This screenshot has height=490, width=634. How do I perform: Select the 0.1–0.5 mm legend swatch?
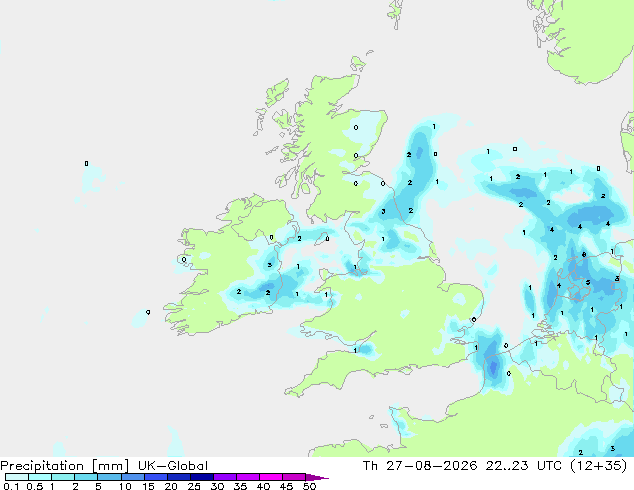[x=17, y=477]
